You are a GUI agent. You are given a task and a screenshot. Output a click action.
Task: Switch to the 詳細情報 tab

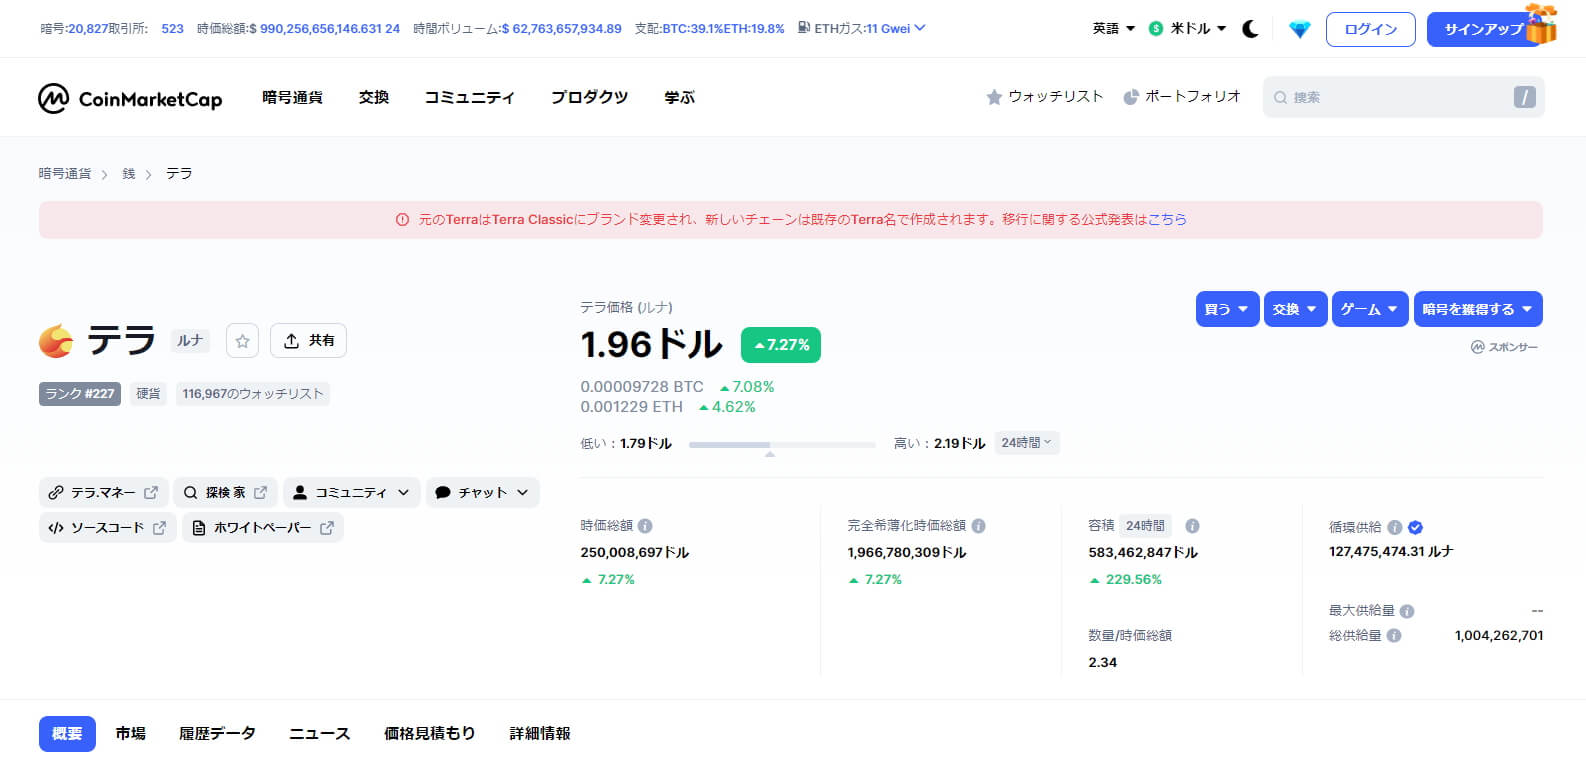540,734
